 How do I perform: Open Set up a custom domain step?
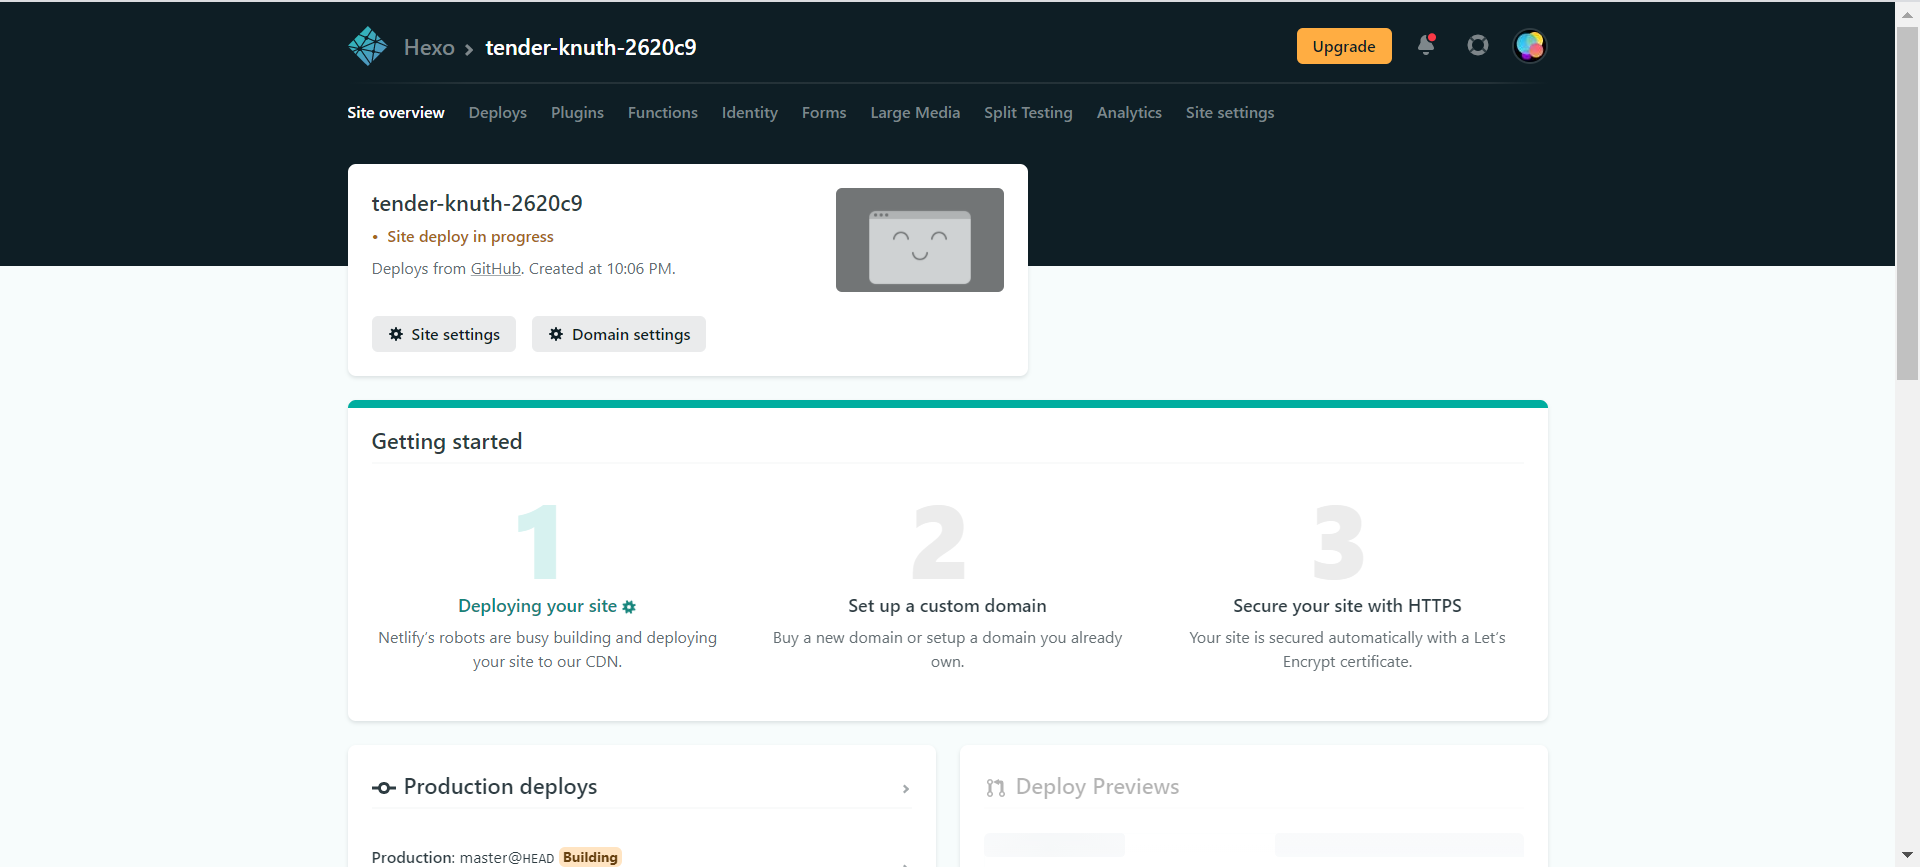(x=947, y=606)
